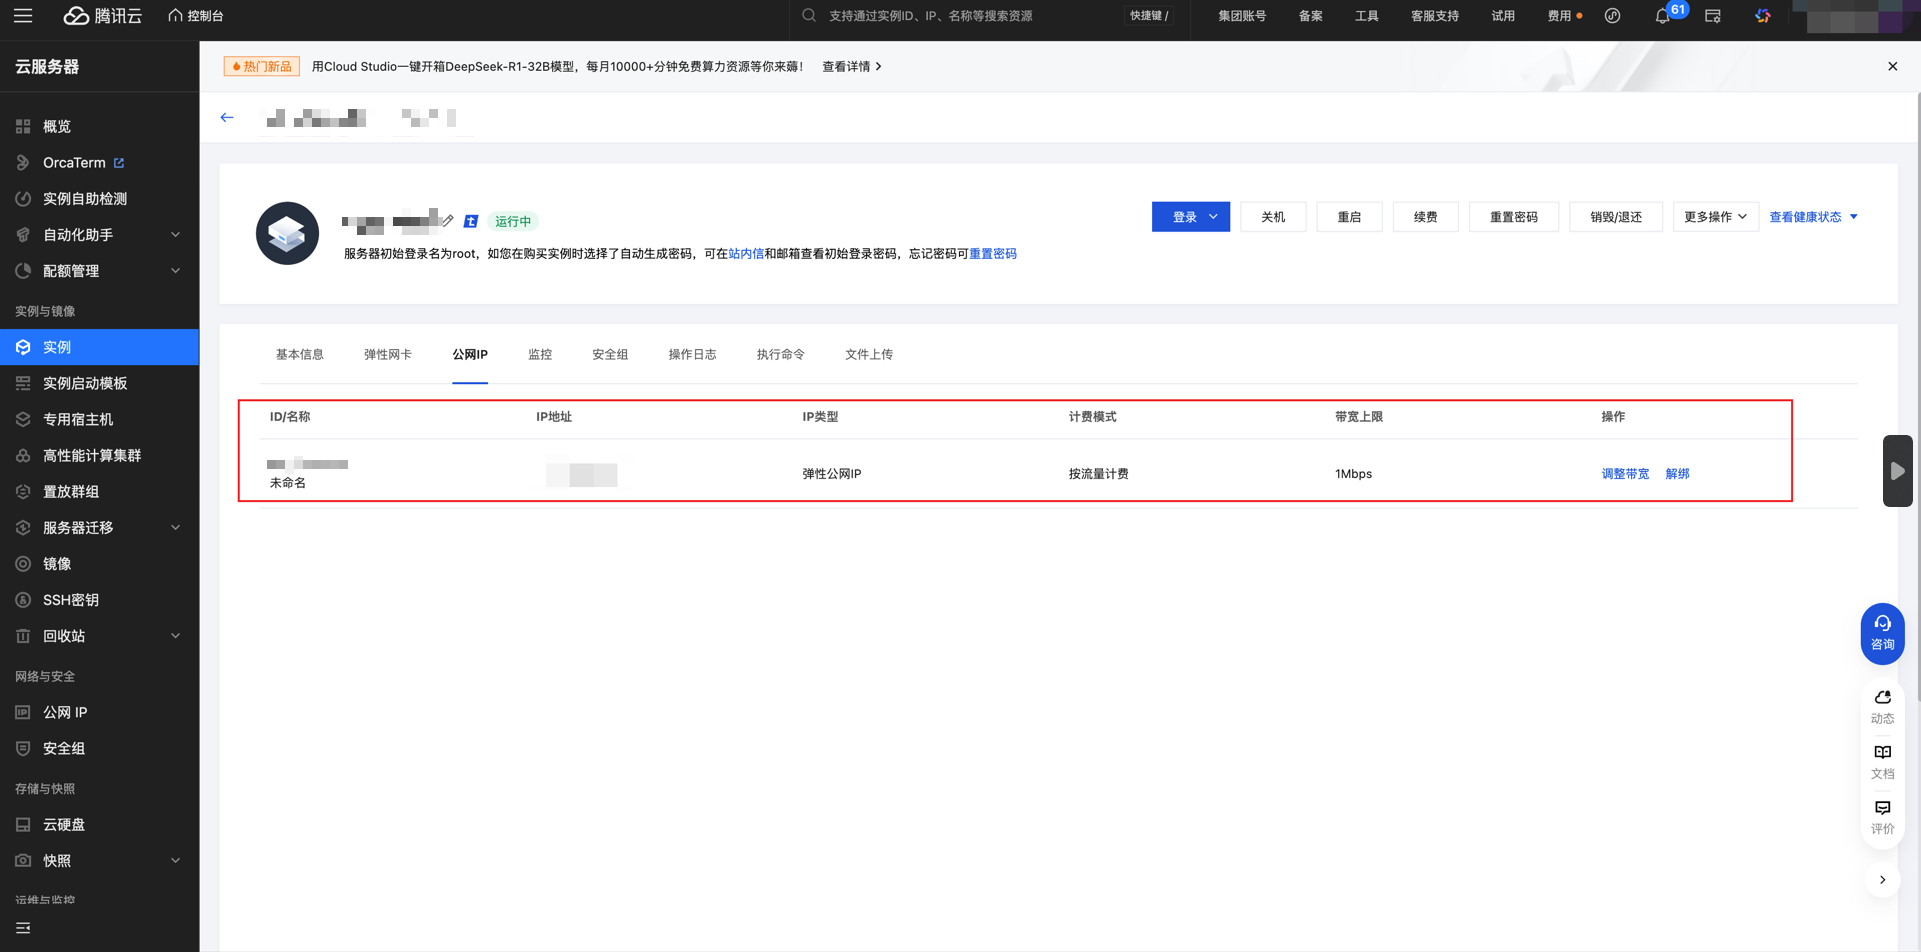Switch to the 监控 tab
The height and width of the screenshot is (952, 1921).
tap(540, 354)
